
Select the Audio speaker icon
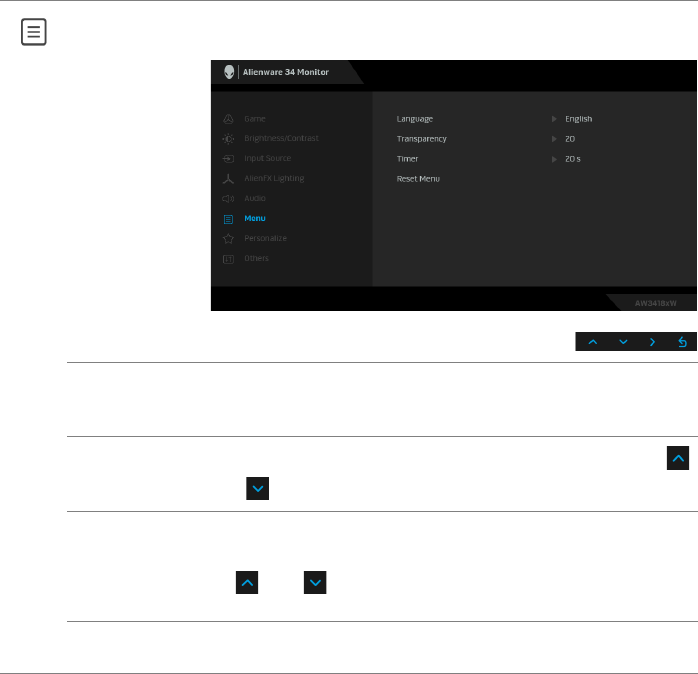coord(228,199)
